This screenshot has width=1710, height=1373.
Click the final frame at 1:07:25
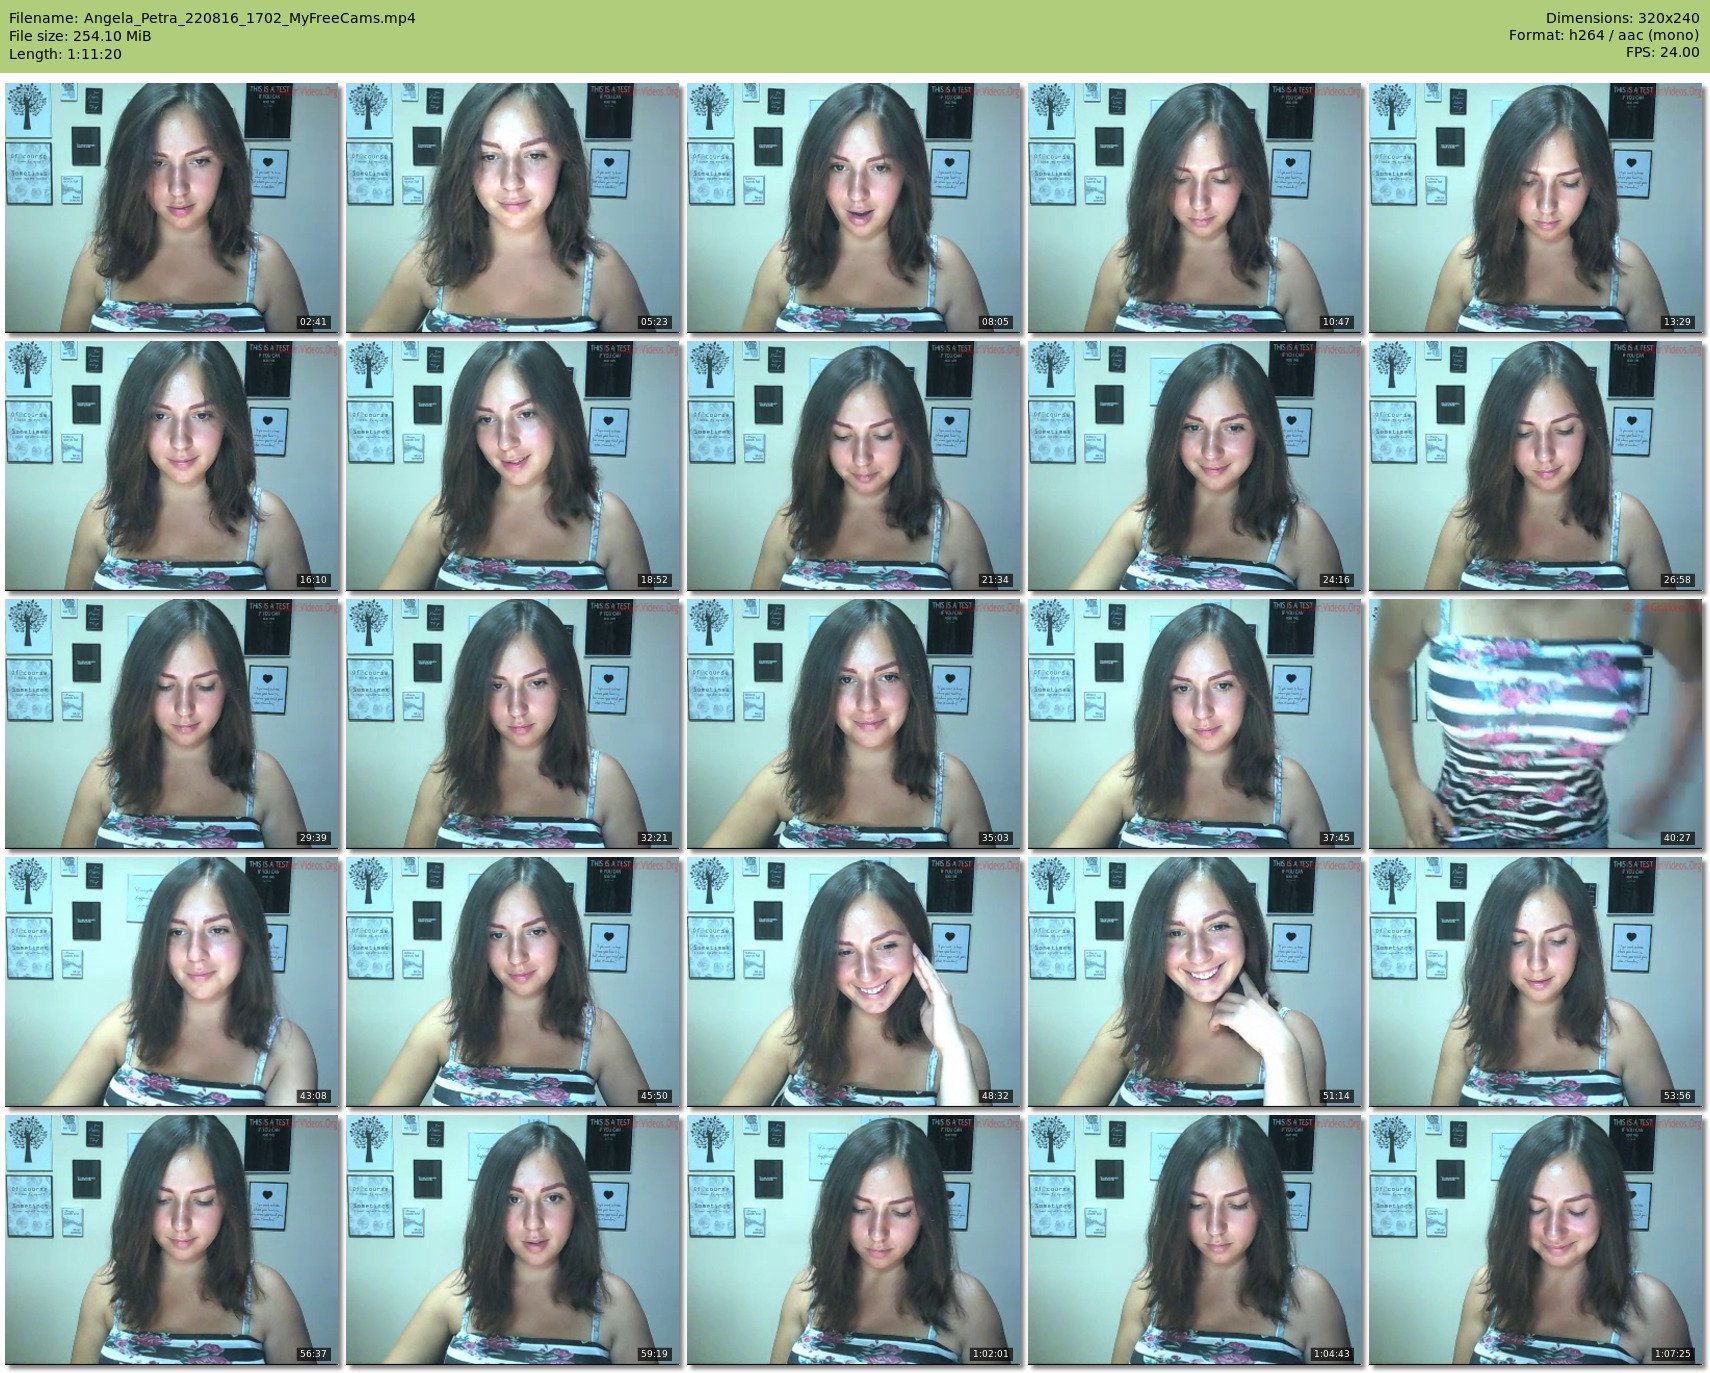tap(1536, 1239)
